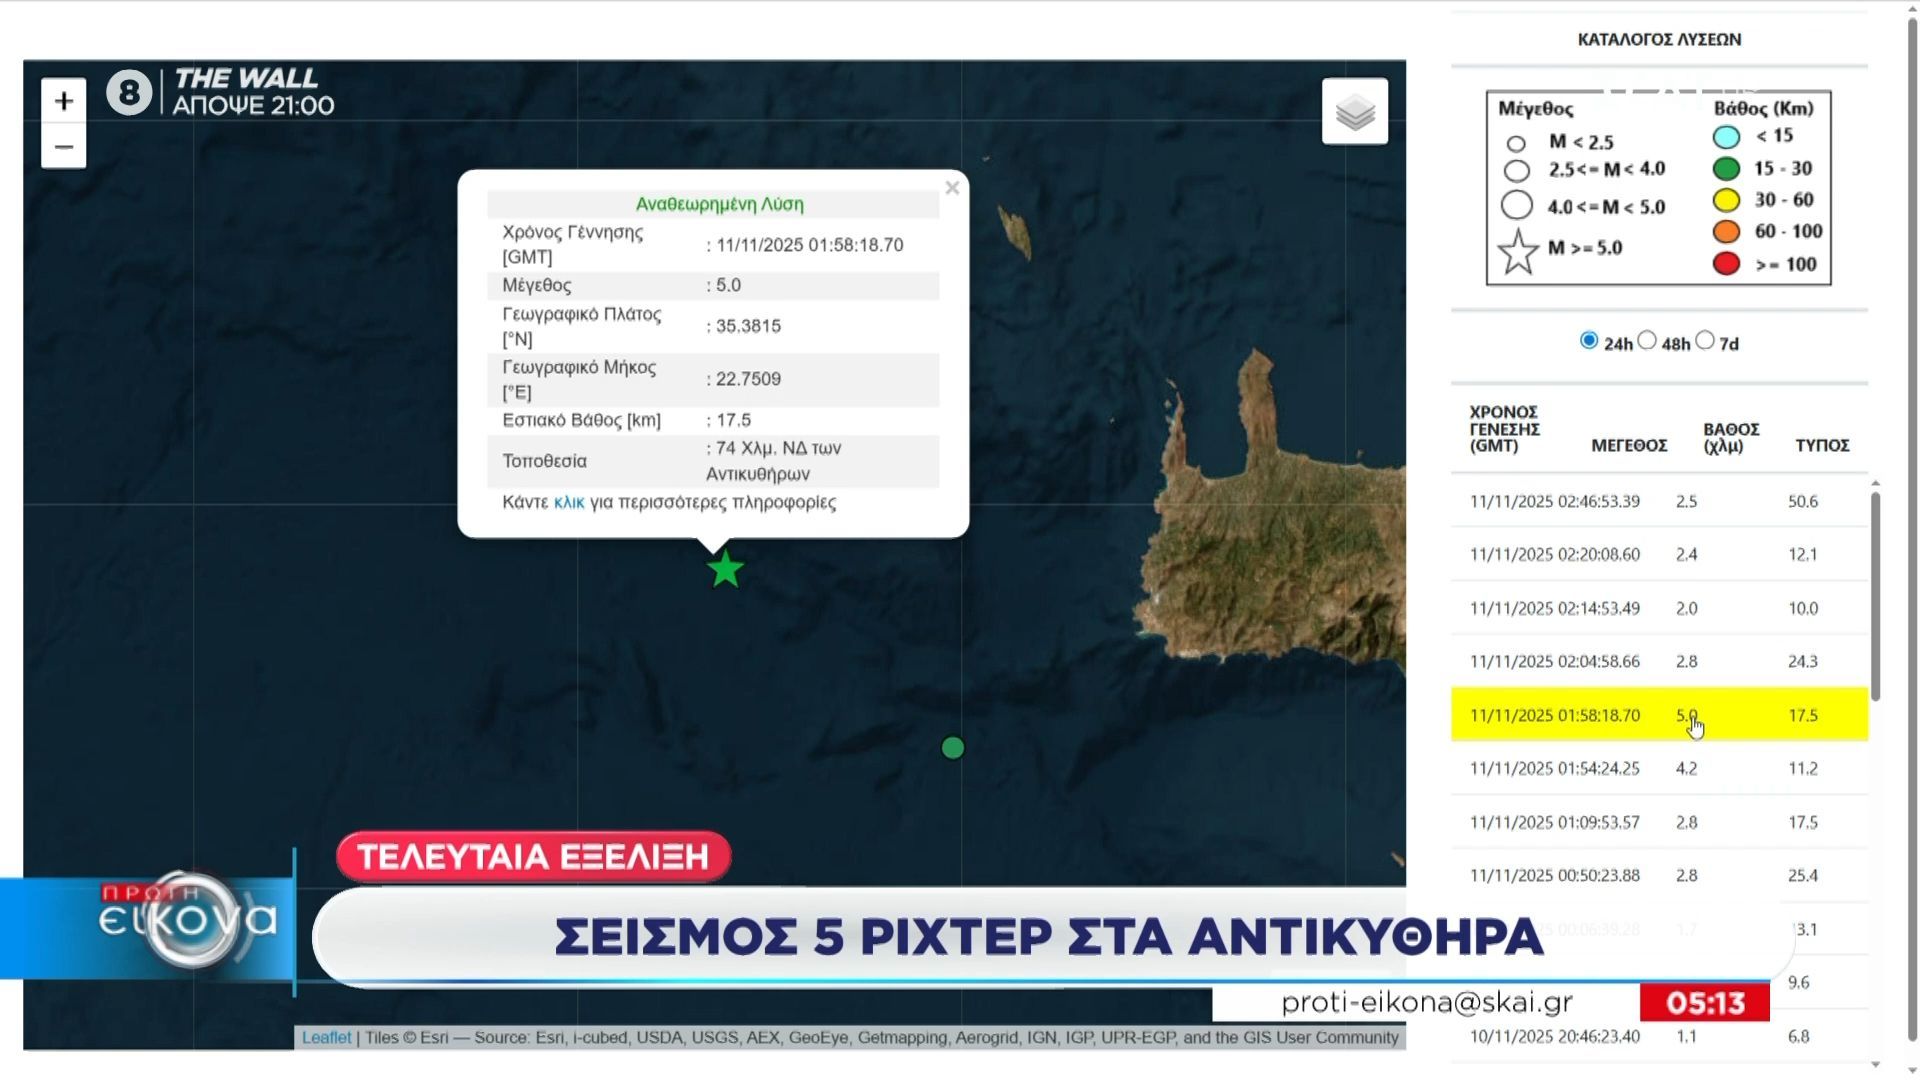Click the red depth >= 100 legend swatch
The height and width of the screenshot is (1080, 1920).
tap(1726, 264)
